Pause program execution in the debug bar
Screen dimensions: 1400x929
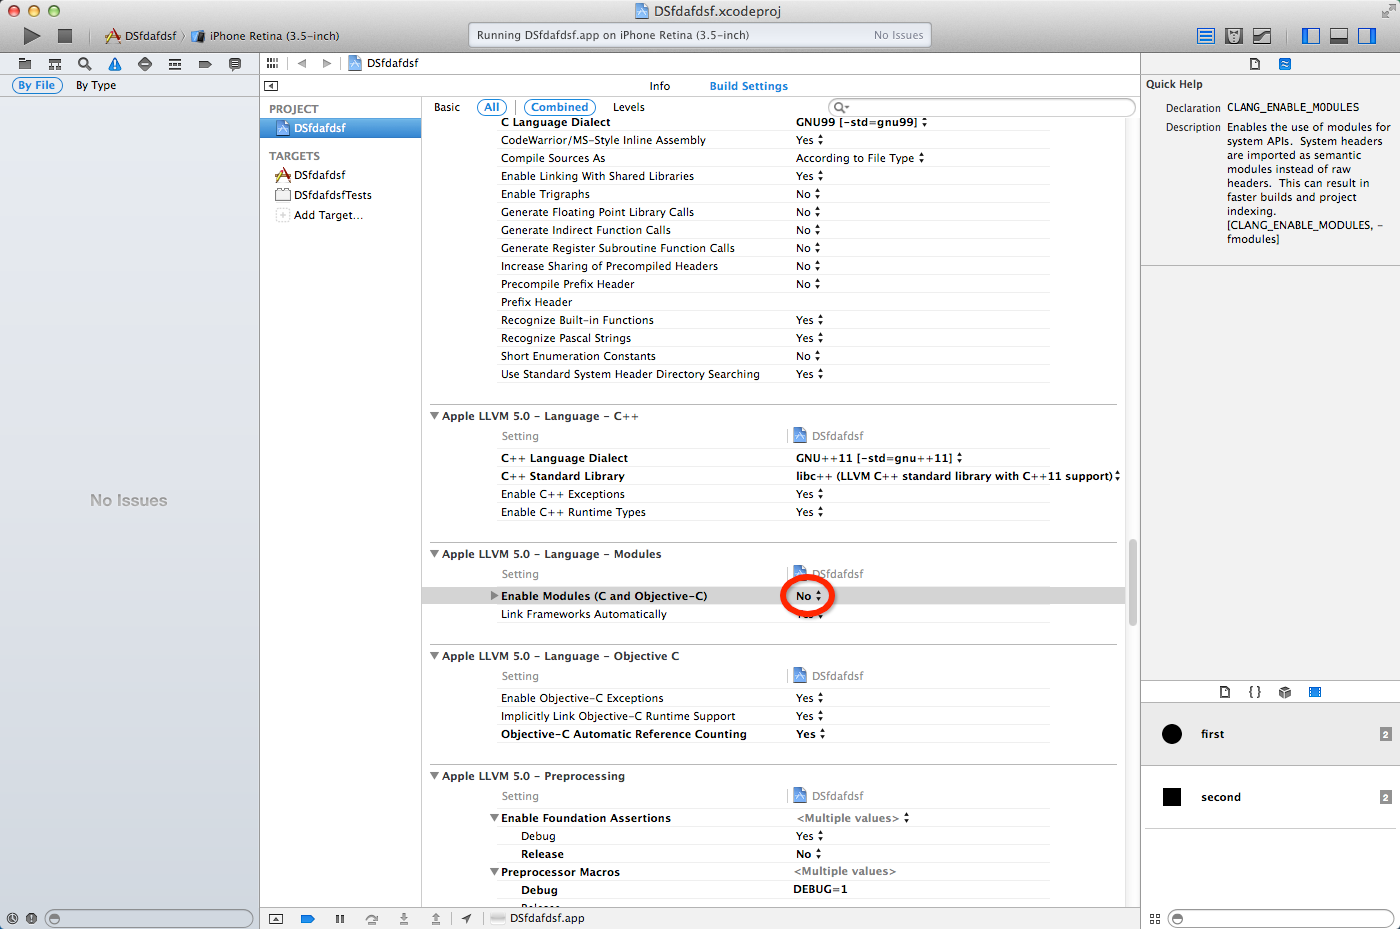(340, 918)
